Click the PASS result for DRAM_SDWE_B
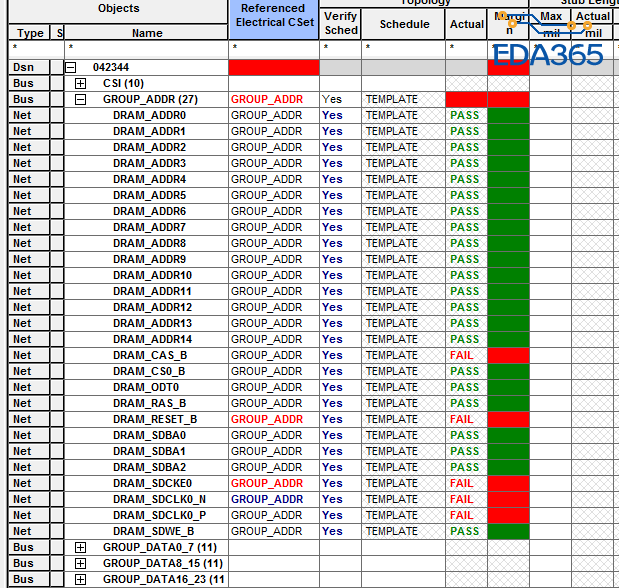 point(465,532)
